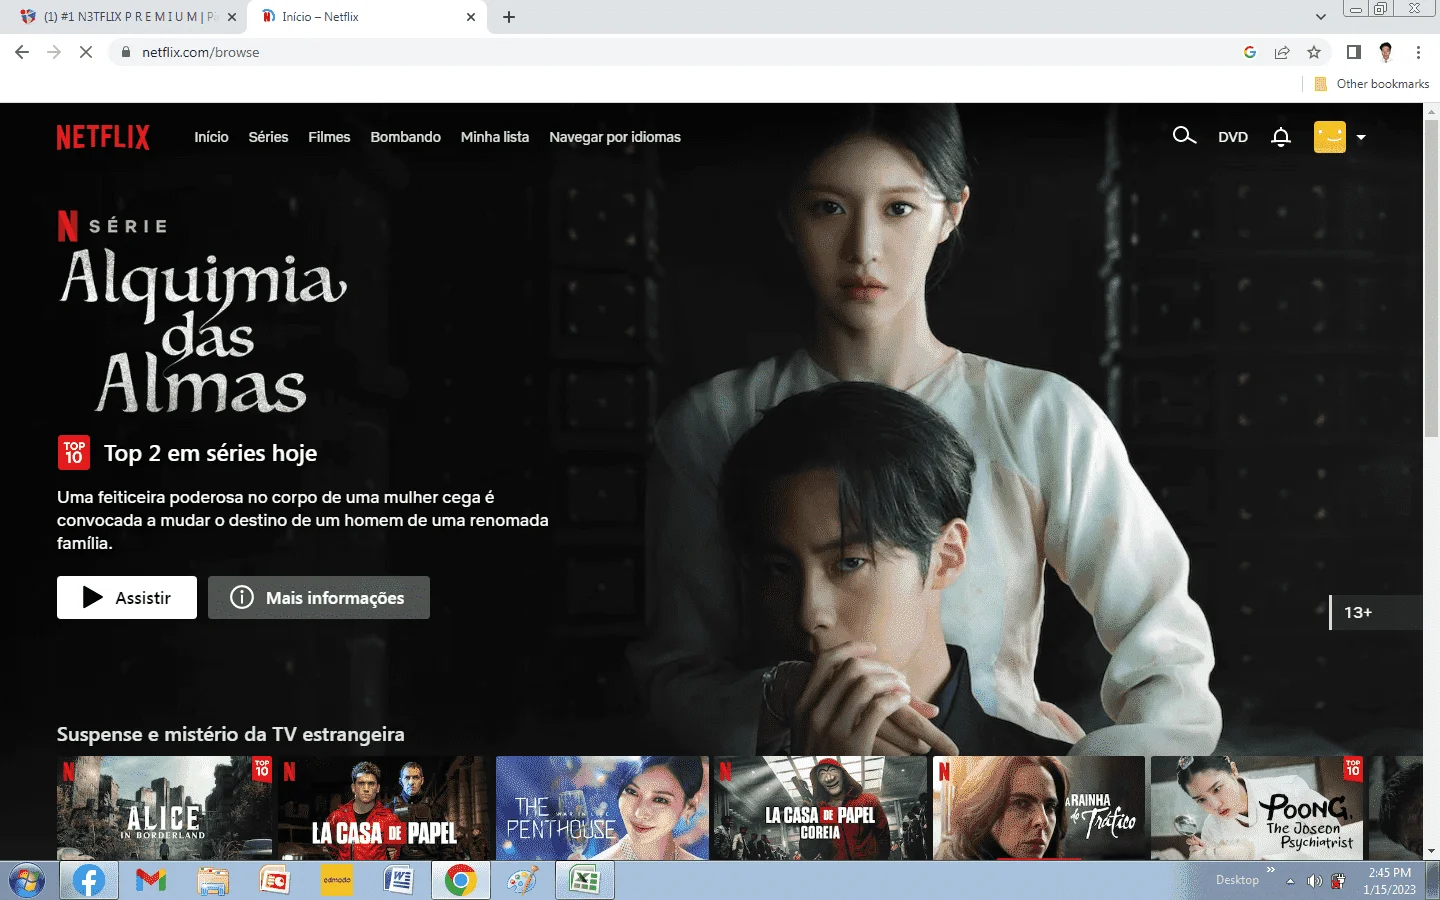This screenshot has width=1440, height=900.
Task: Click the browser forward arrow
Action: 54,52
